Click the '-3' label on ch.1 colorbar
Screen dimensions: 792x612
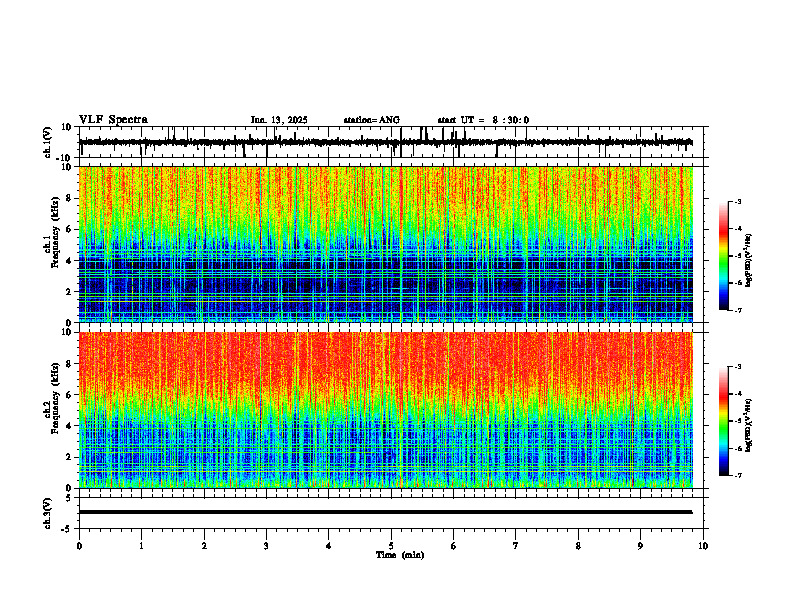(x=738, y=202)
